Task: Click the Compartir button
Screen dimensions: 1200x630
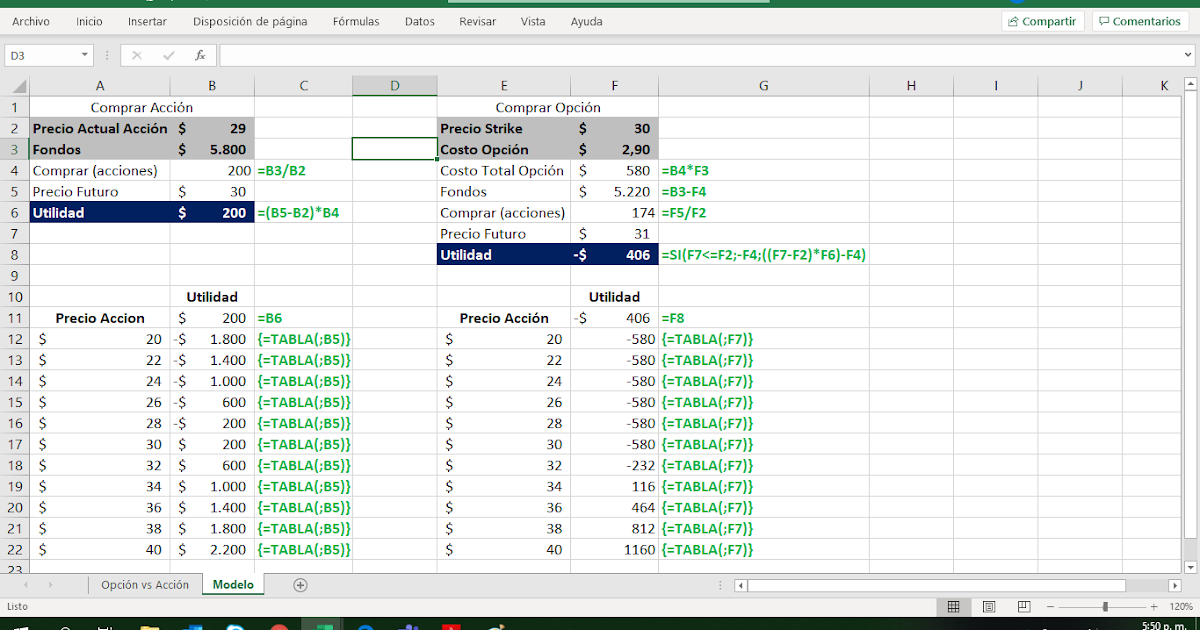Action: coord(1043,20)
